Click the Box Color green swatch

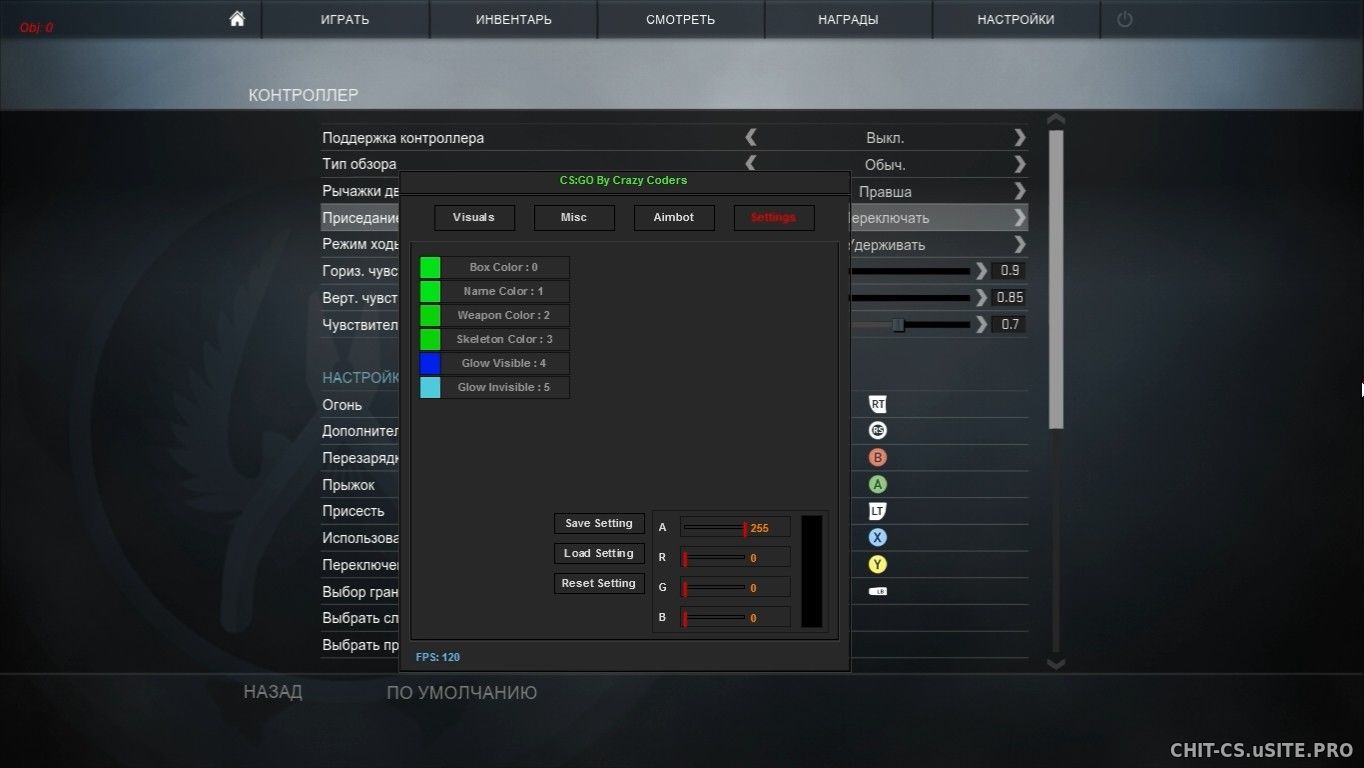coord(430,267)
